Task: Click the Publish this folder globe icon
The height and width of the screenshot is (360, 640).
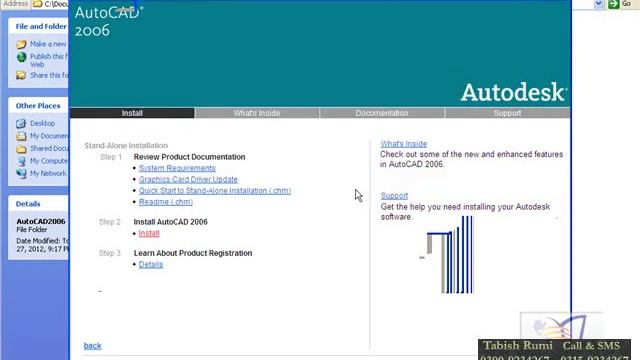Action: [x=21, y=57]
